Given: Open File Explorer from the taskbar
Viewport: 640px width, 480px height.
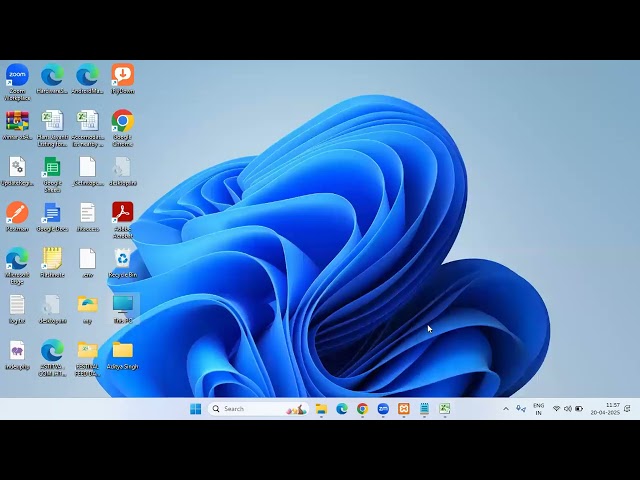Looking at the screenshot, I should [321, 409].
